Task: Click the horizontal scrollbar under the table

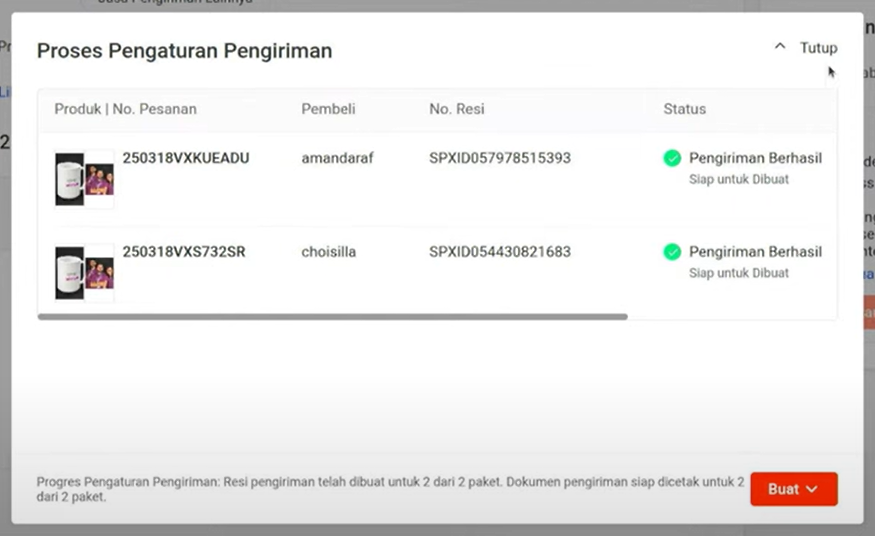Action: coord(333,317)
